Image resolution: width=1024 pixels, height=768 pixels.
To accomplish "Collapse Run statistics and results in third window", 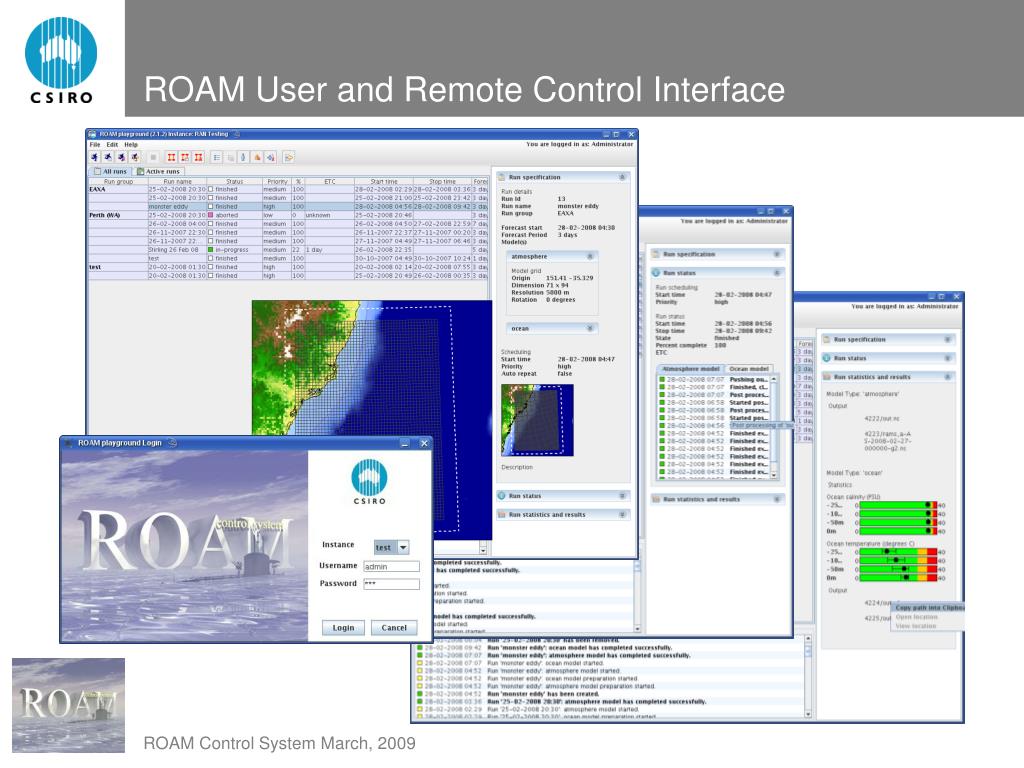I will (947, 377).
